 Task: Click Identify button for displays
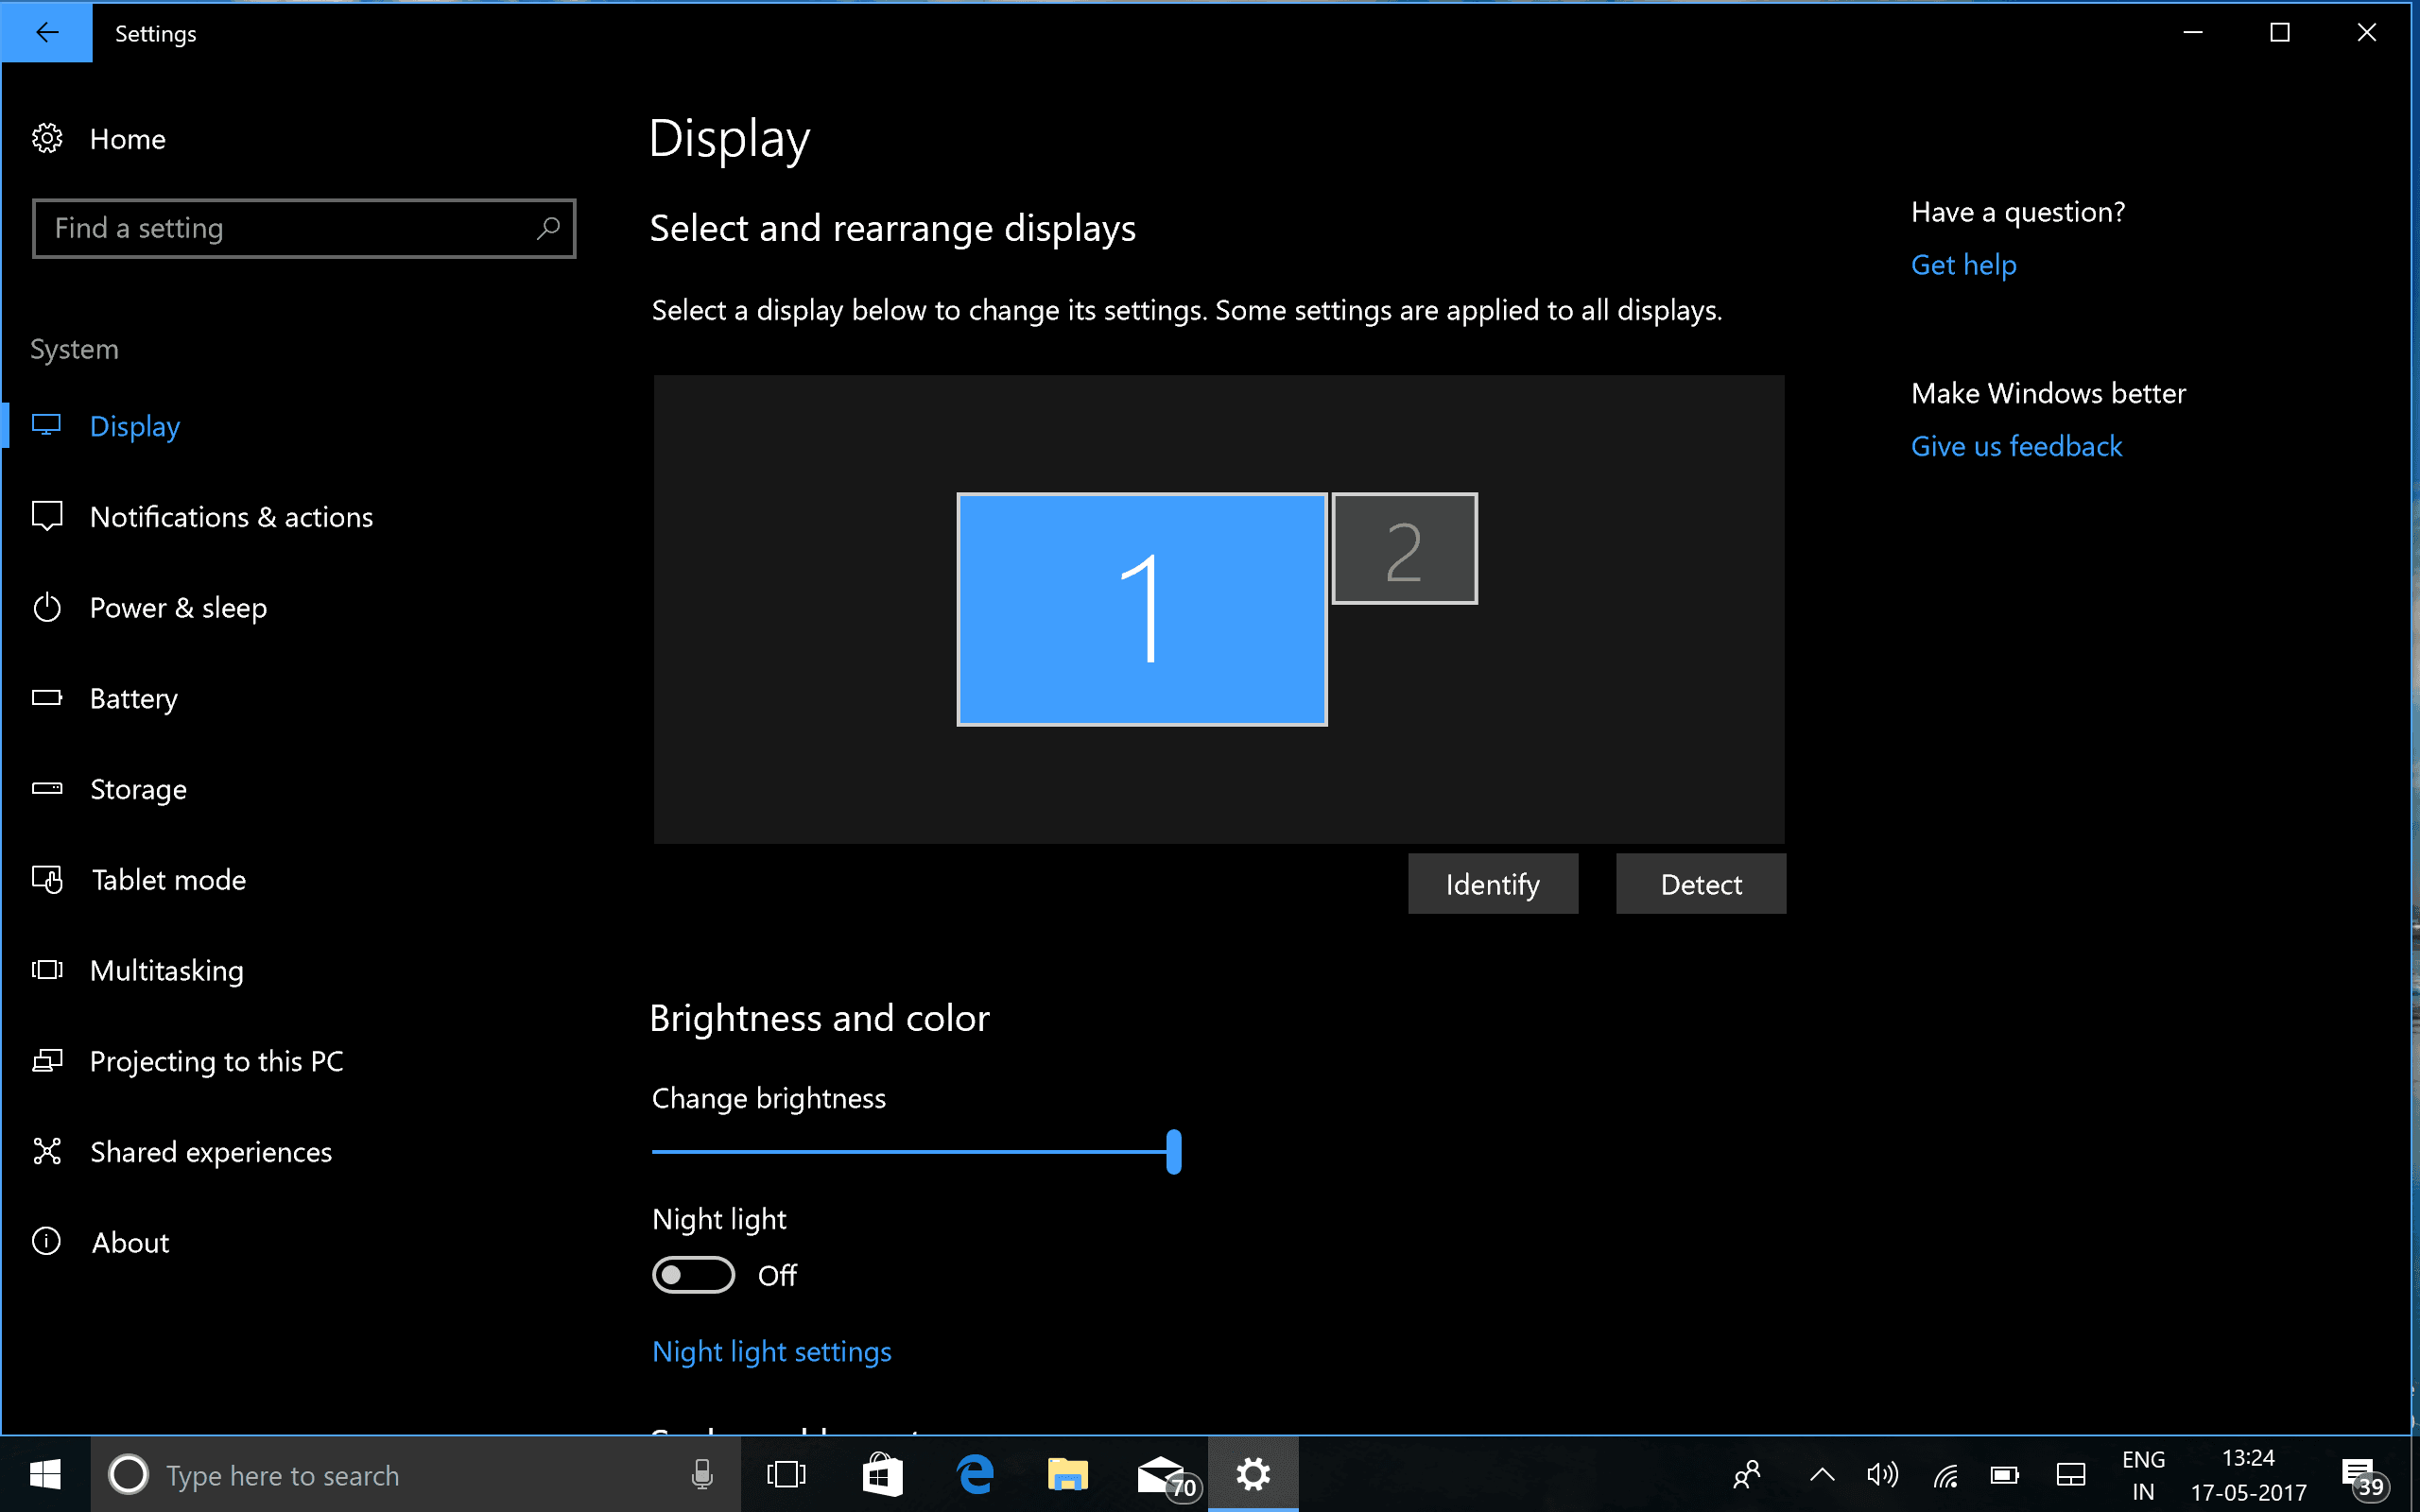[x=1493, y=885]
